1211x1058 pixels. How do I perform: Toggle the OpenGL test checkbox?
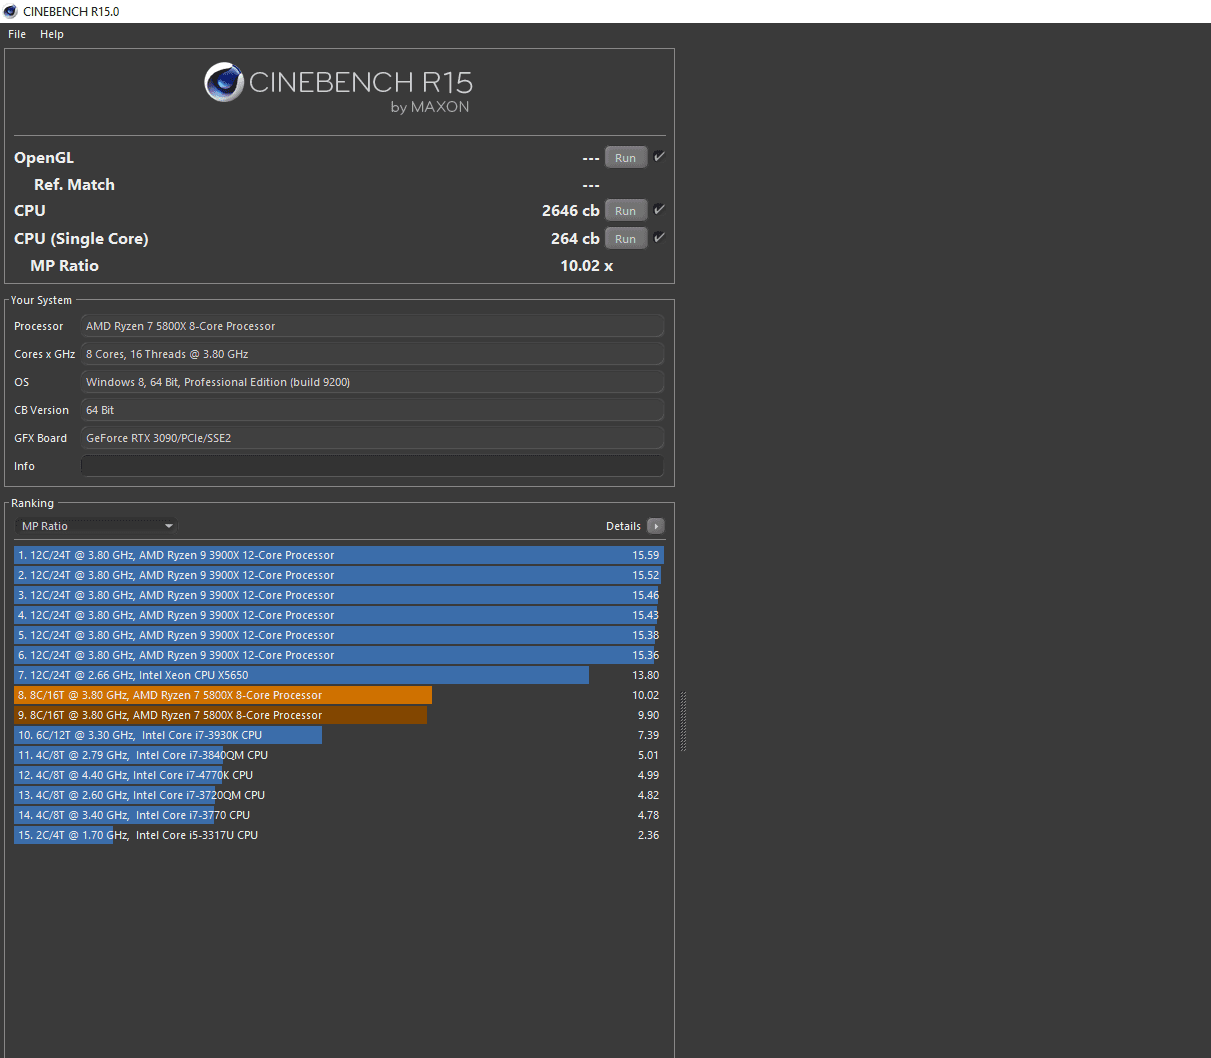pyautogui.click(x=659, y=157)
